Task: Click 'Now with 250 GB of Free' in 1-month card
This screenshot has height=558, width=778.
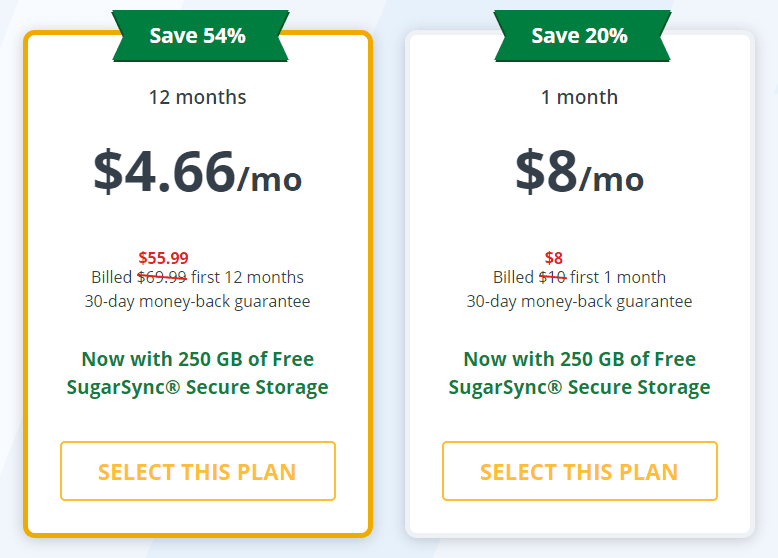Action: [580, 359]
